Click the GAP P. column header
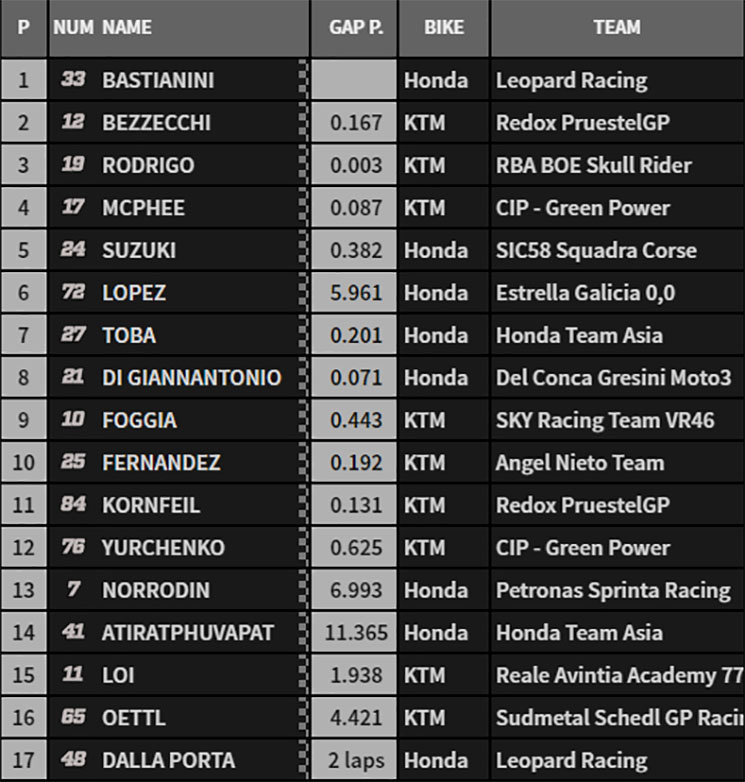 click(x=356, y=27)
